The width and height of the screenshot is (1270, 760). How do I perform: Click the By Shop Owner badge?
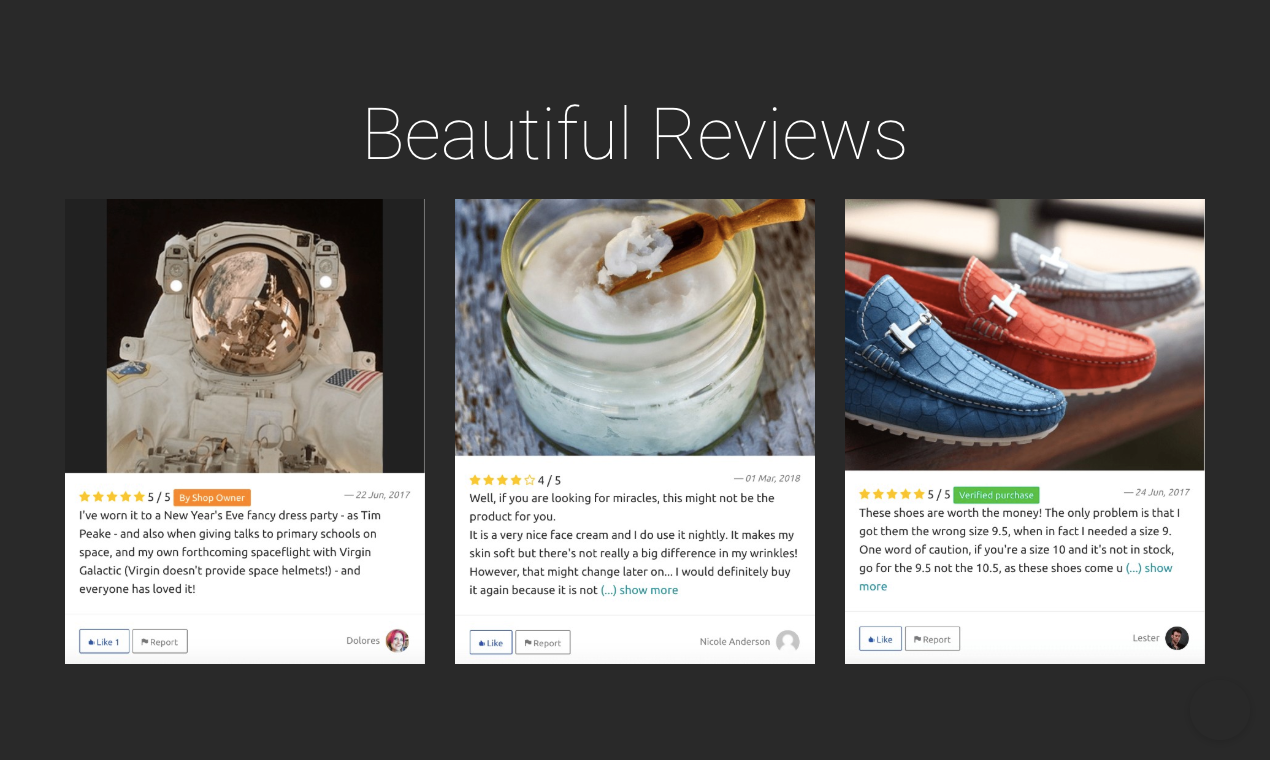tap(212, 497)
